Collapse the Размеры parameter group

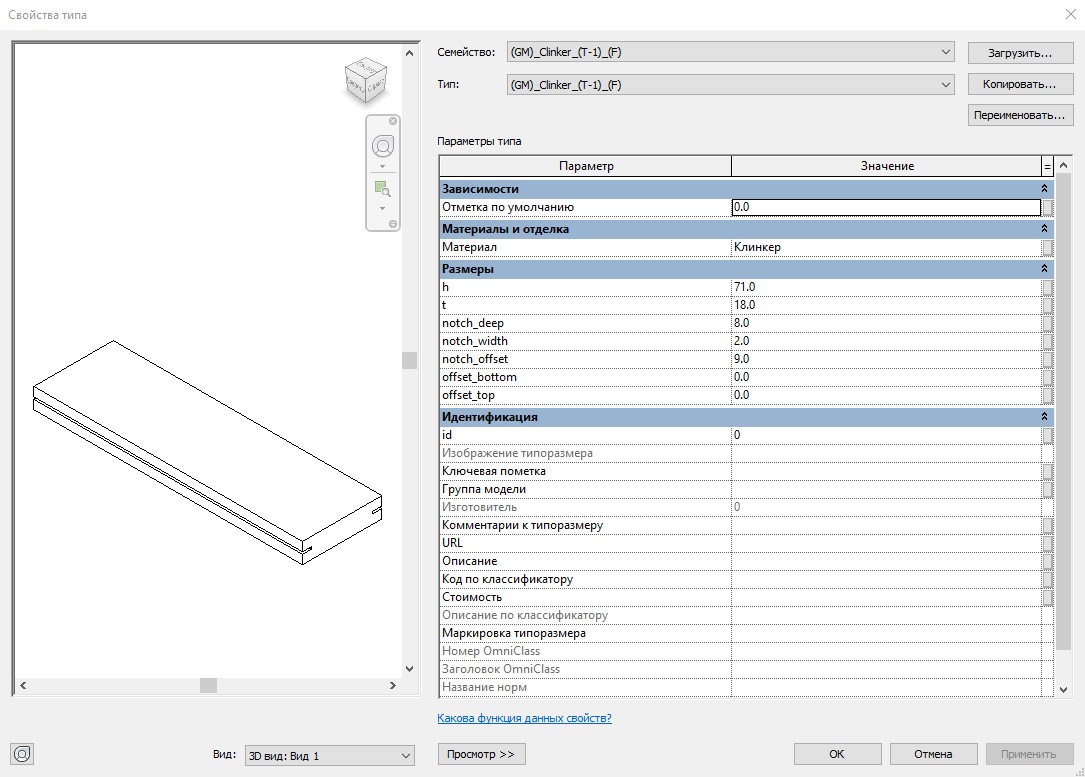point(1045,269)
